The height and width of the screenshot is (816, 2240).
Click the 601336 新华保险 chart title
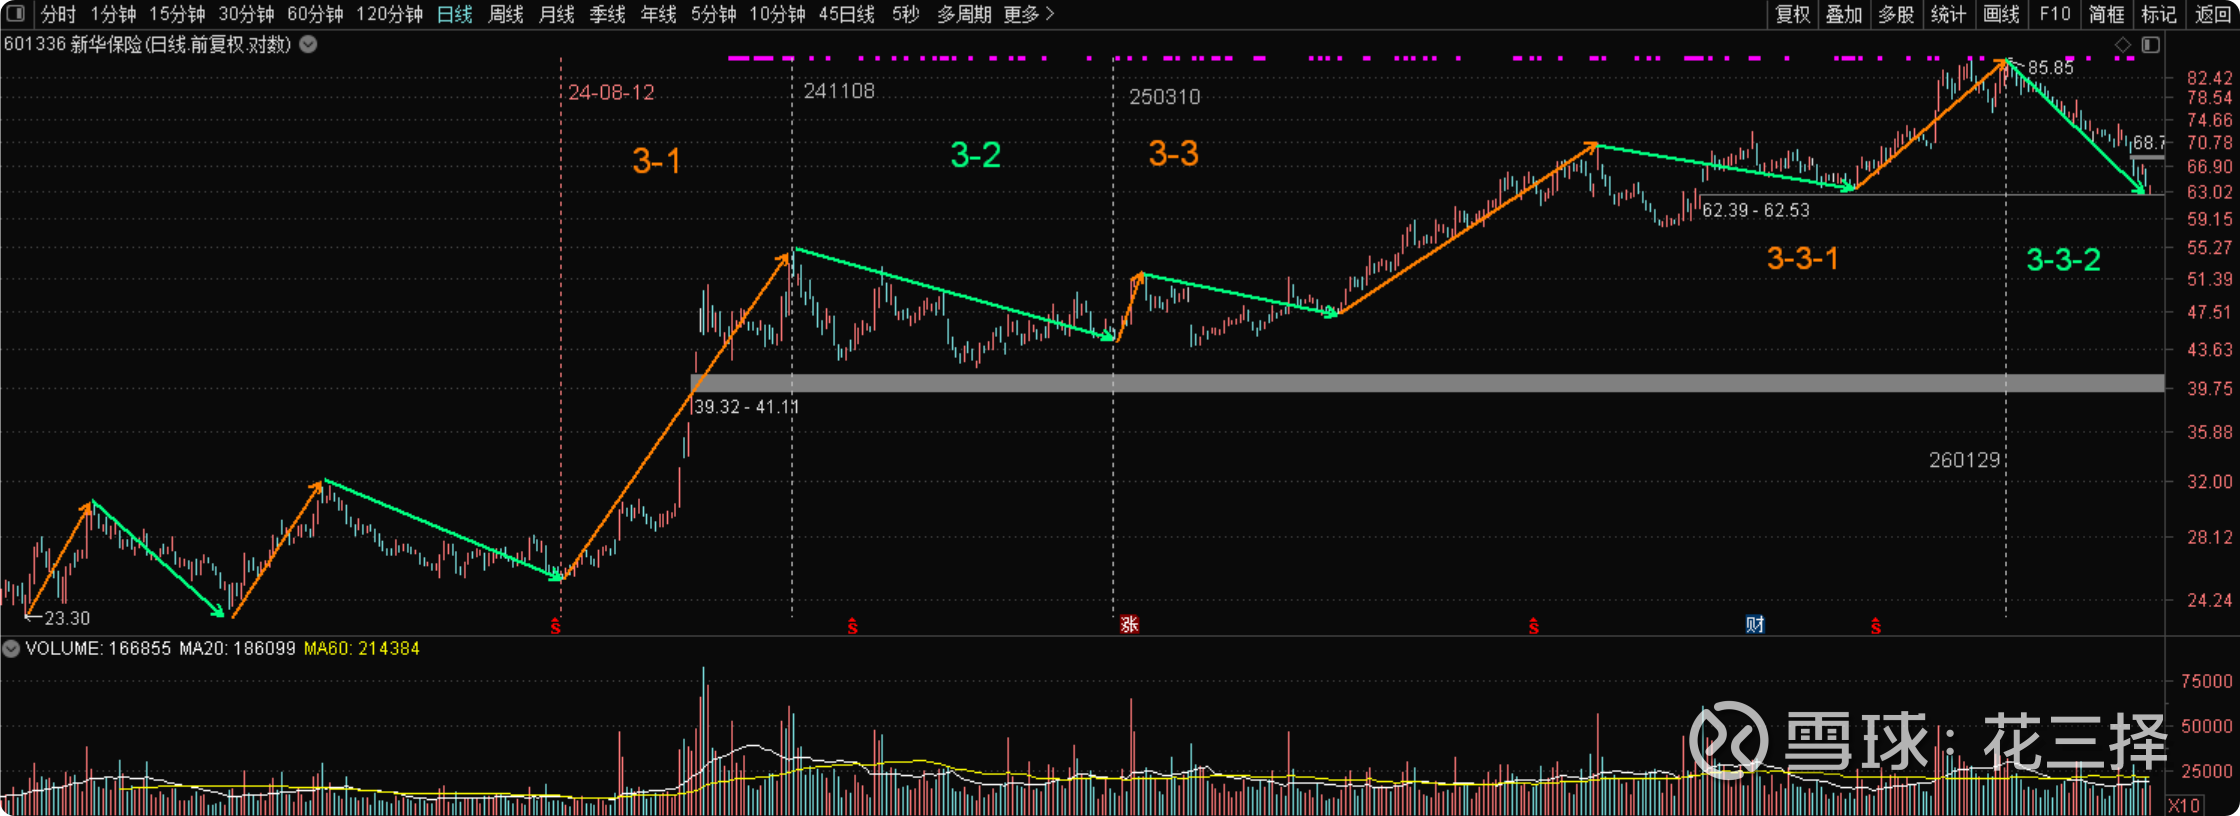(x=147, y=44)
